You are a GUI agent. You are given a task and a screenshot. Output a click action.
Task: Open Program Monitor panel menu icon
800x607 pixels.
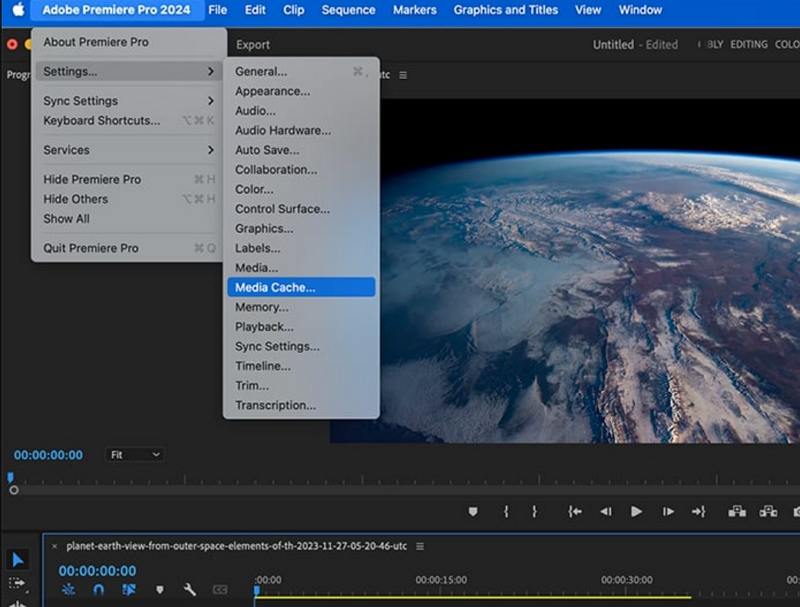point(403,75)
